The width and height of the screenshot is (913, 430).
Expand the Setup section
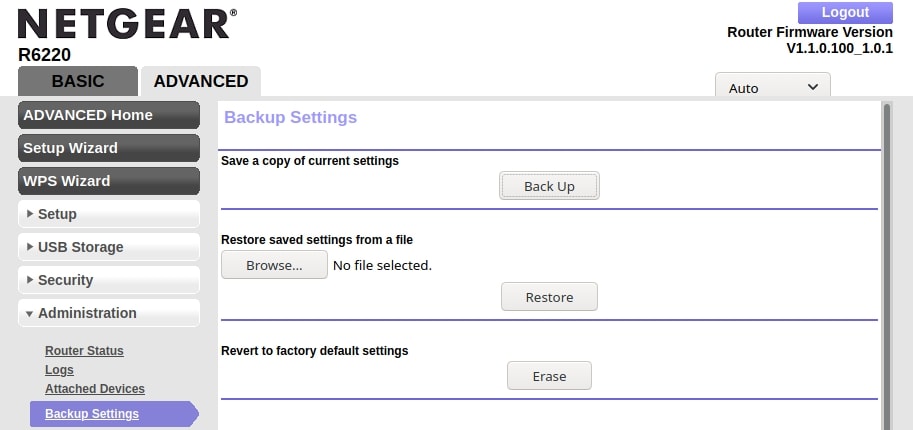pyautogui.click(x=109, y=214)
